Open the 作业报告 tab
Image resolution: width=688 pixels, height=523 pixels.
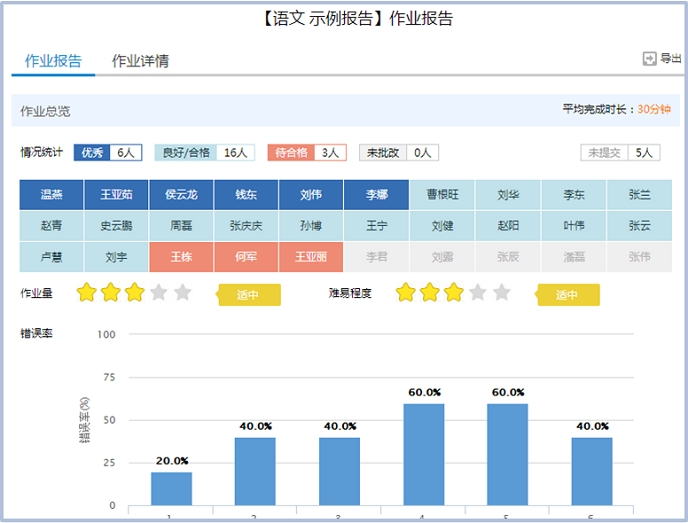click(53, 61)
